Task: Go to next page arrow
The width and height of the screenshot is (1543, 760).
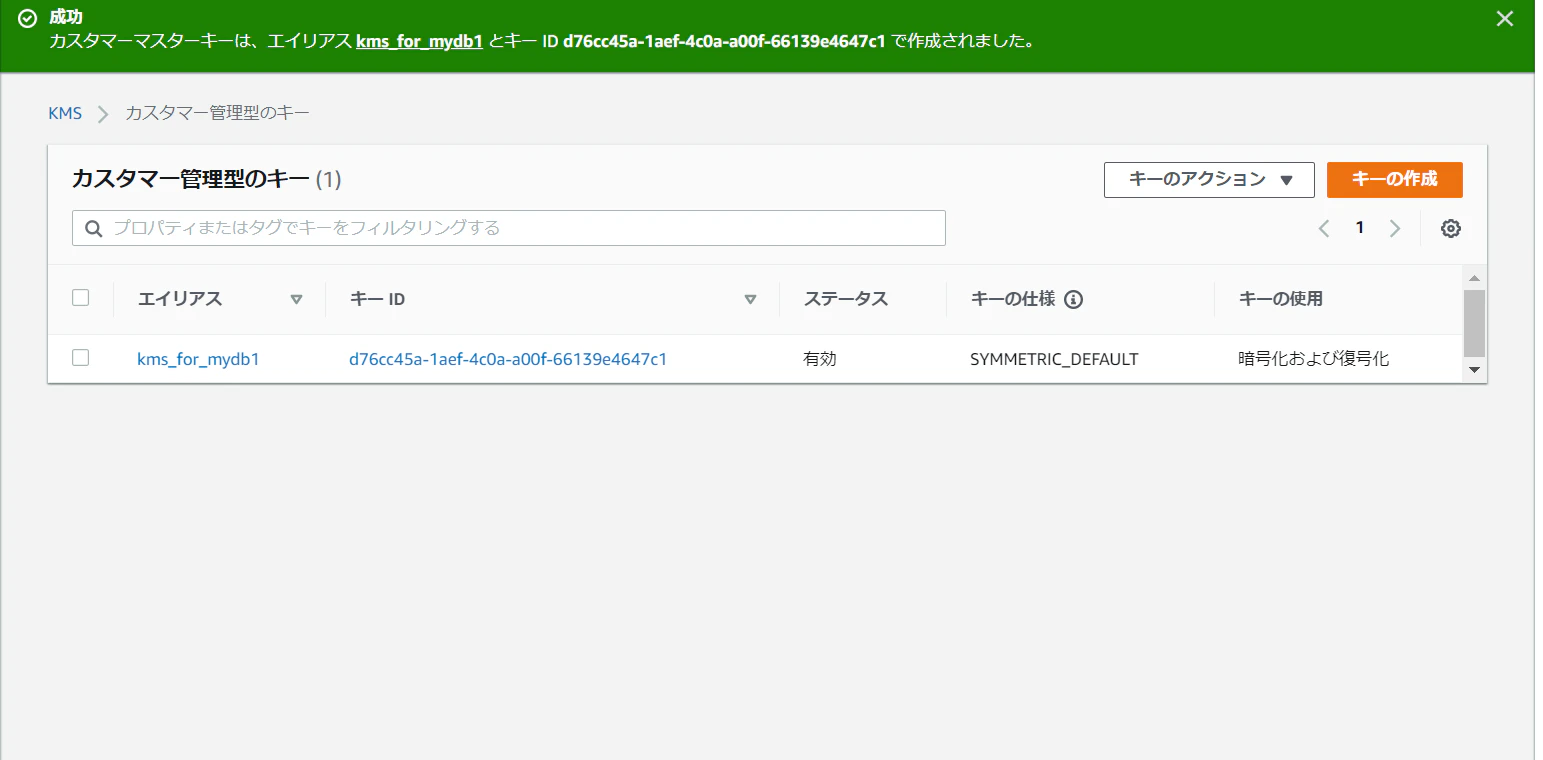Action: [x=1395, y=228]
